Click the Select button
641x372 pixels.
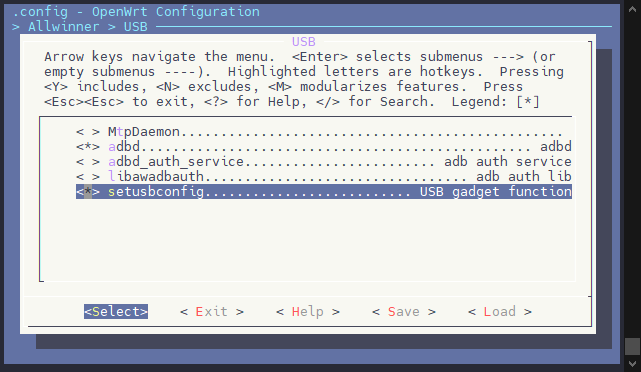[116, 311]
